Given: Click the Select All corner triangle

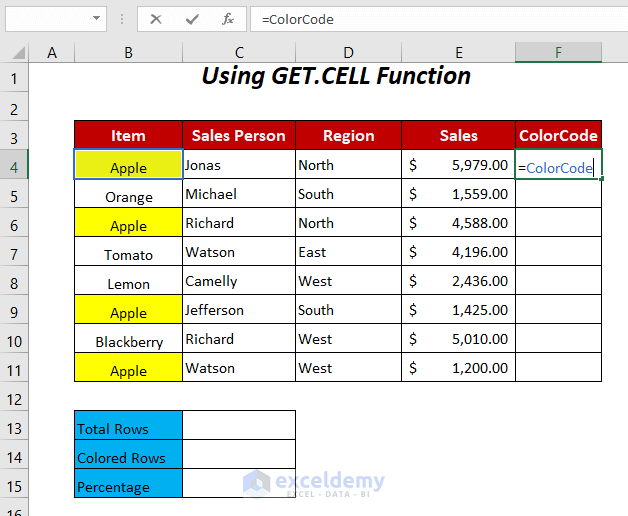Looking at the screenshot, I should [x=17, y=53].
